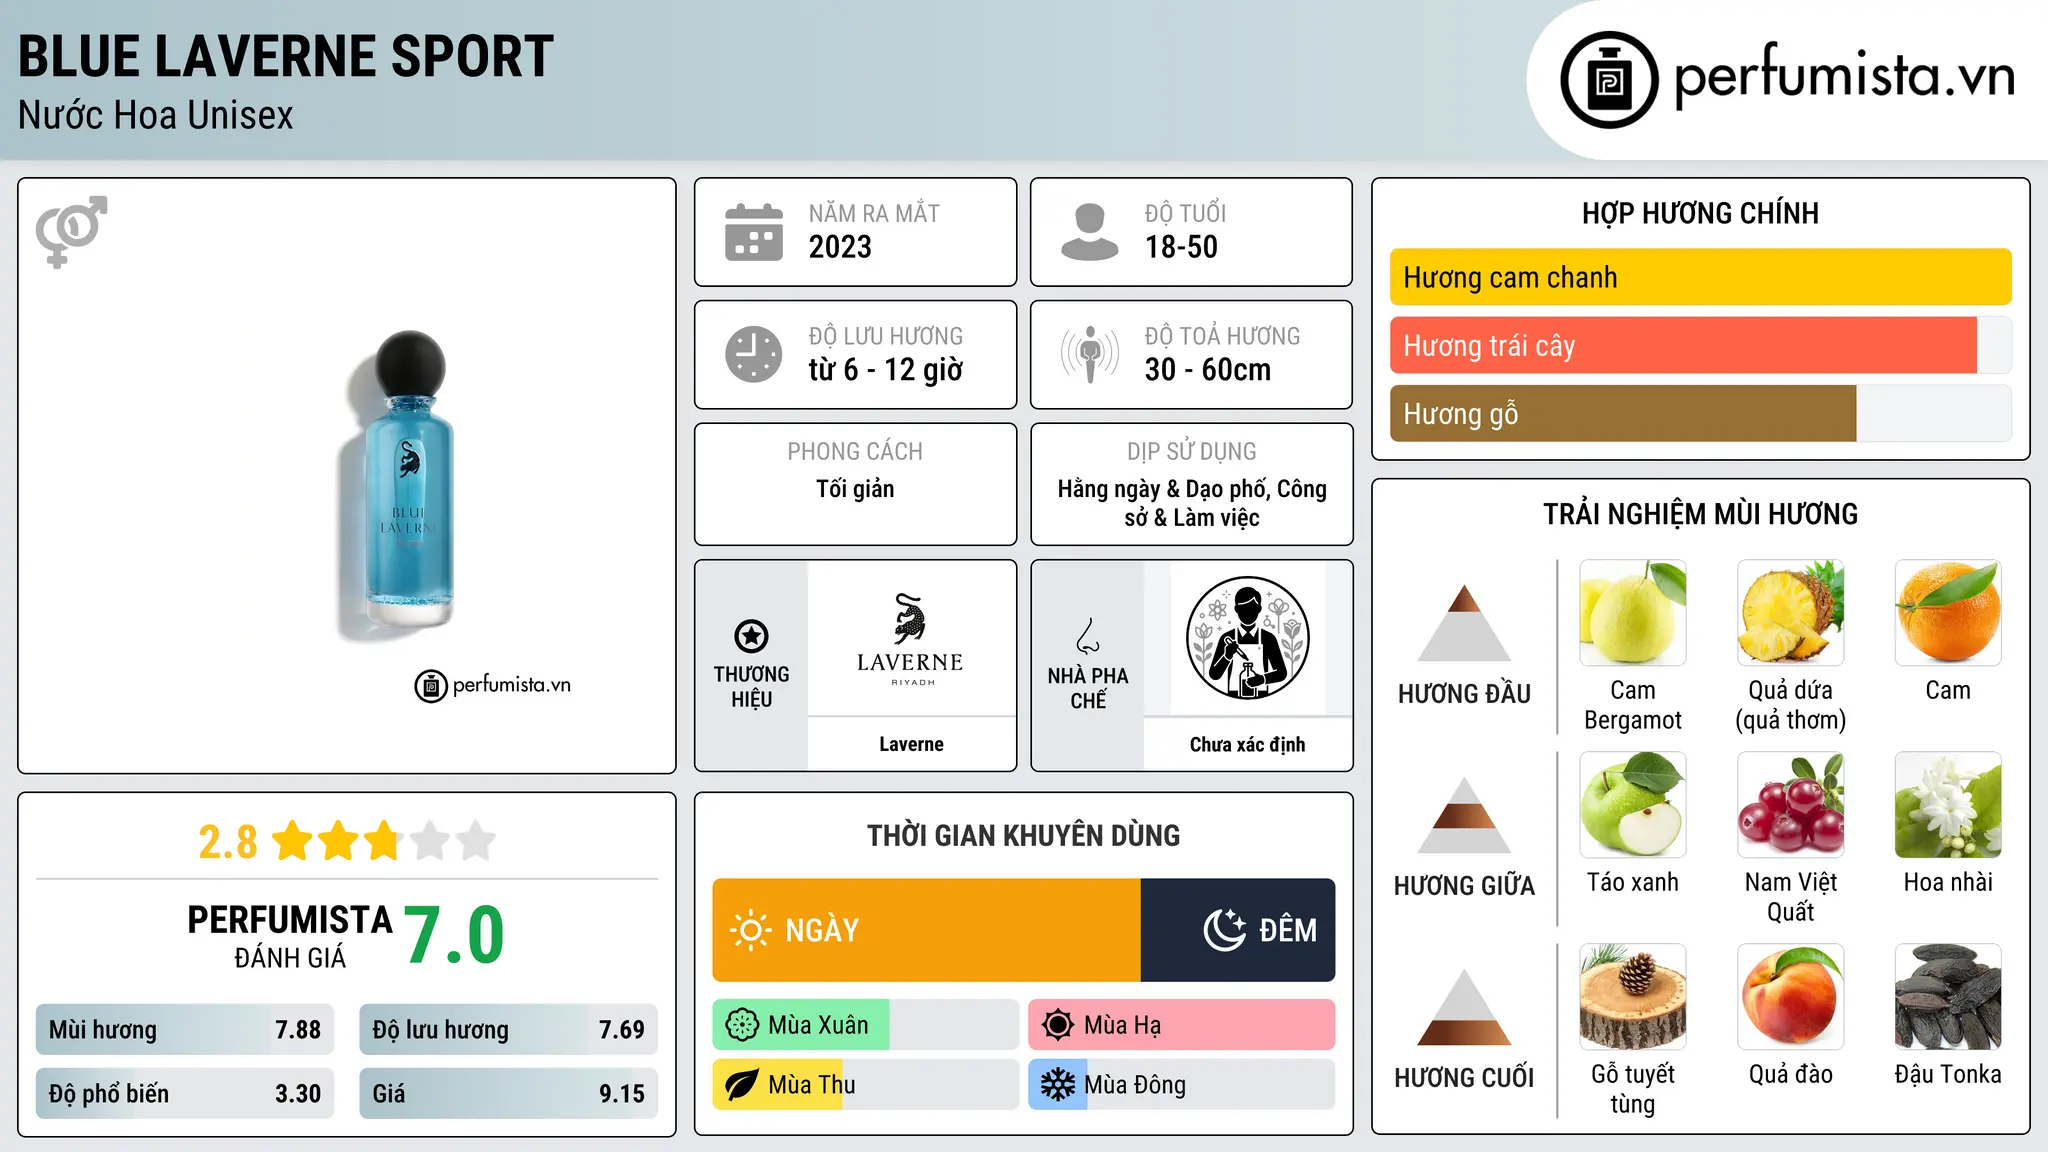Click the launch year value 2023

pyautogui.click(x=840, y=247)
